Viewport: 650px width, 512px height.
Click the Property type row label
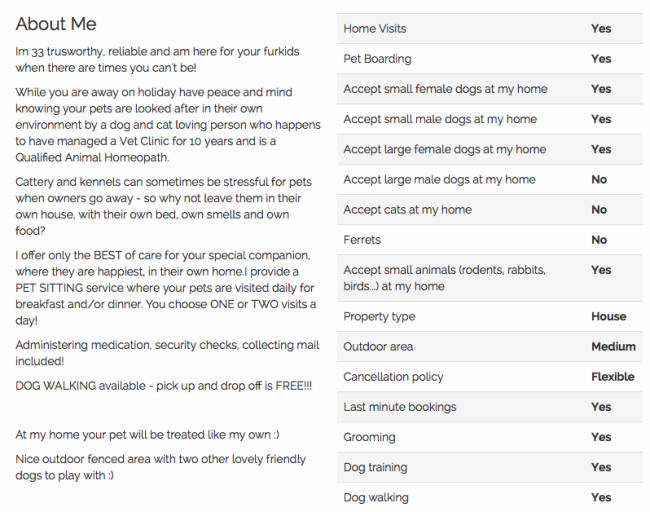[x=379, y=317]
